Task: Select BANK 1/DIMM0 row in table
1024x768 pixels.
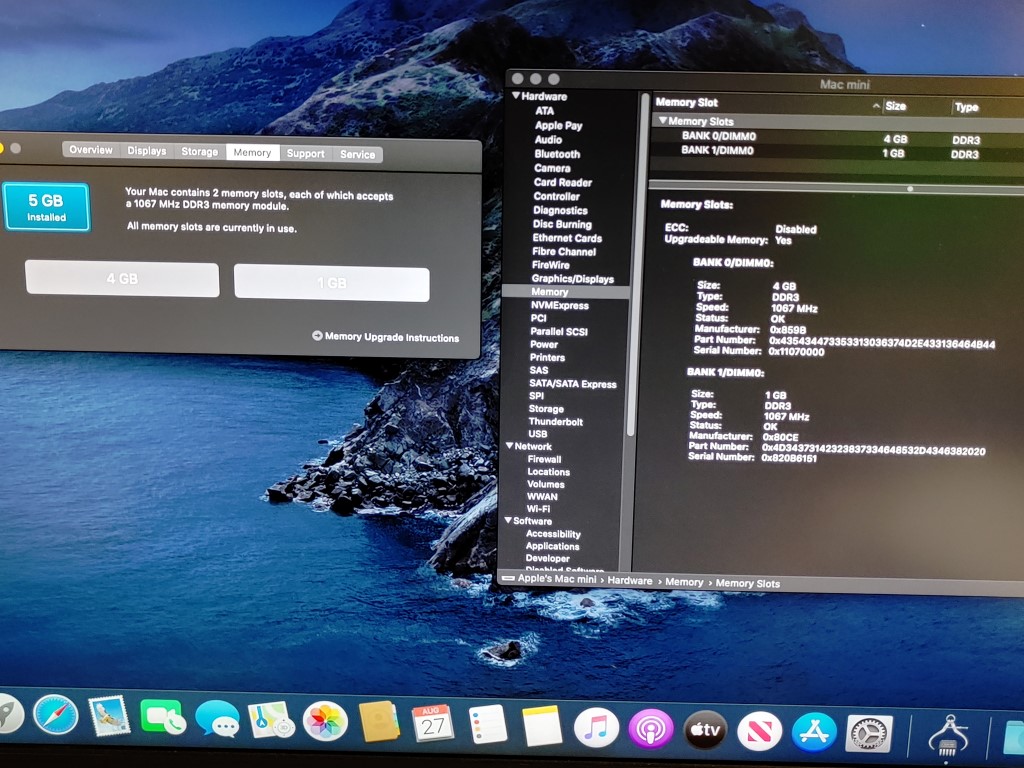Action: 717,151
